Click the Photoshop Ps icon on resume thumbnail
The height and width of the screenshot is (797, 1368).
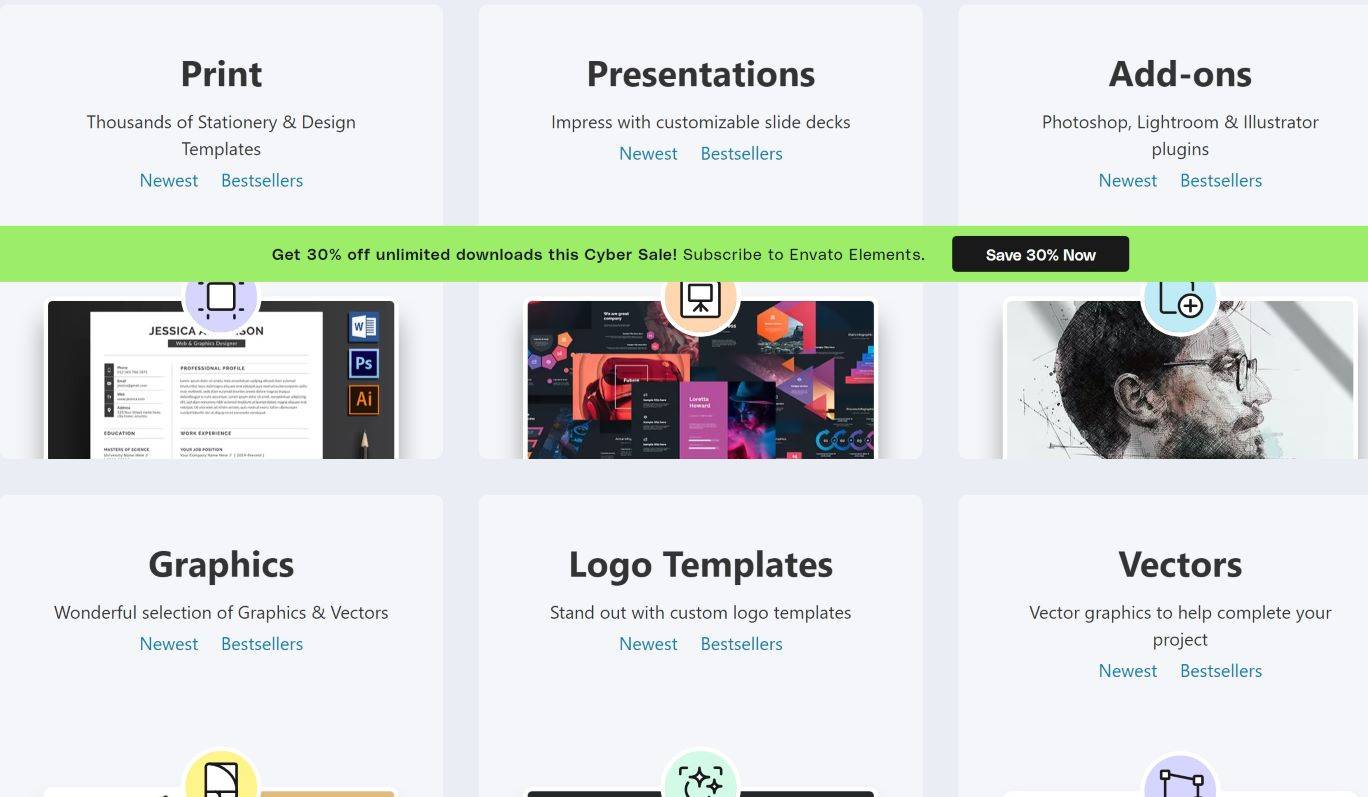pyautogui.click(x=363, y=363)
